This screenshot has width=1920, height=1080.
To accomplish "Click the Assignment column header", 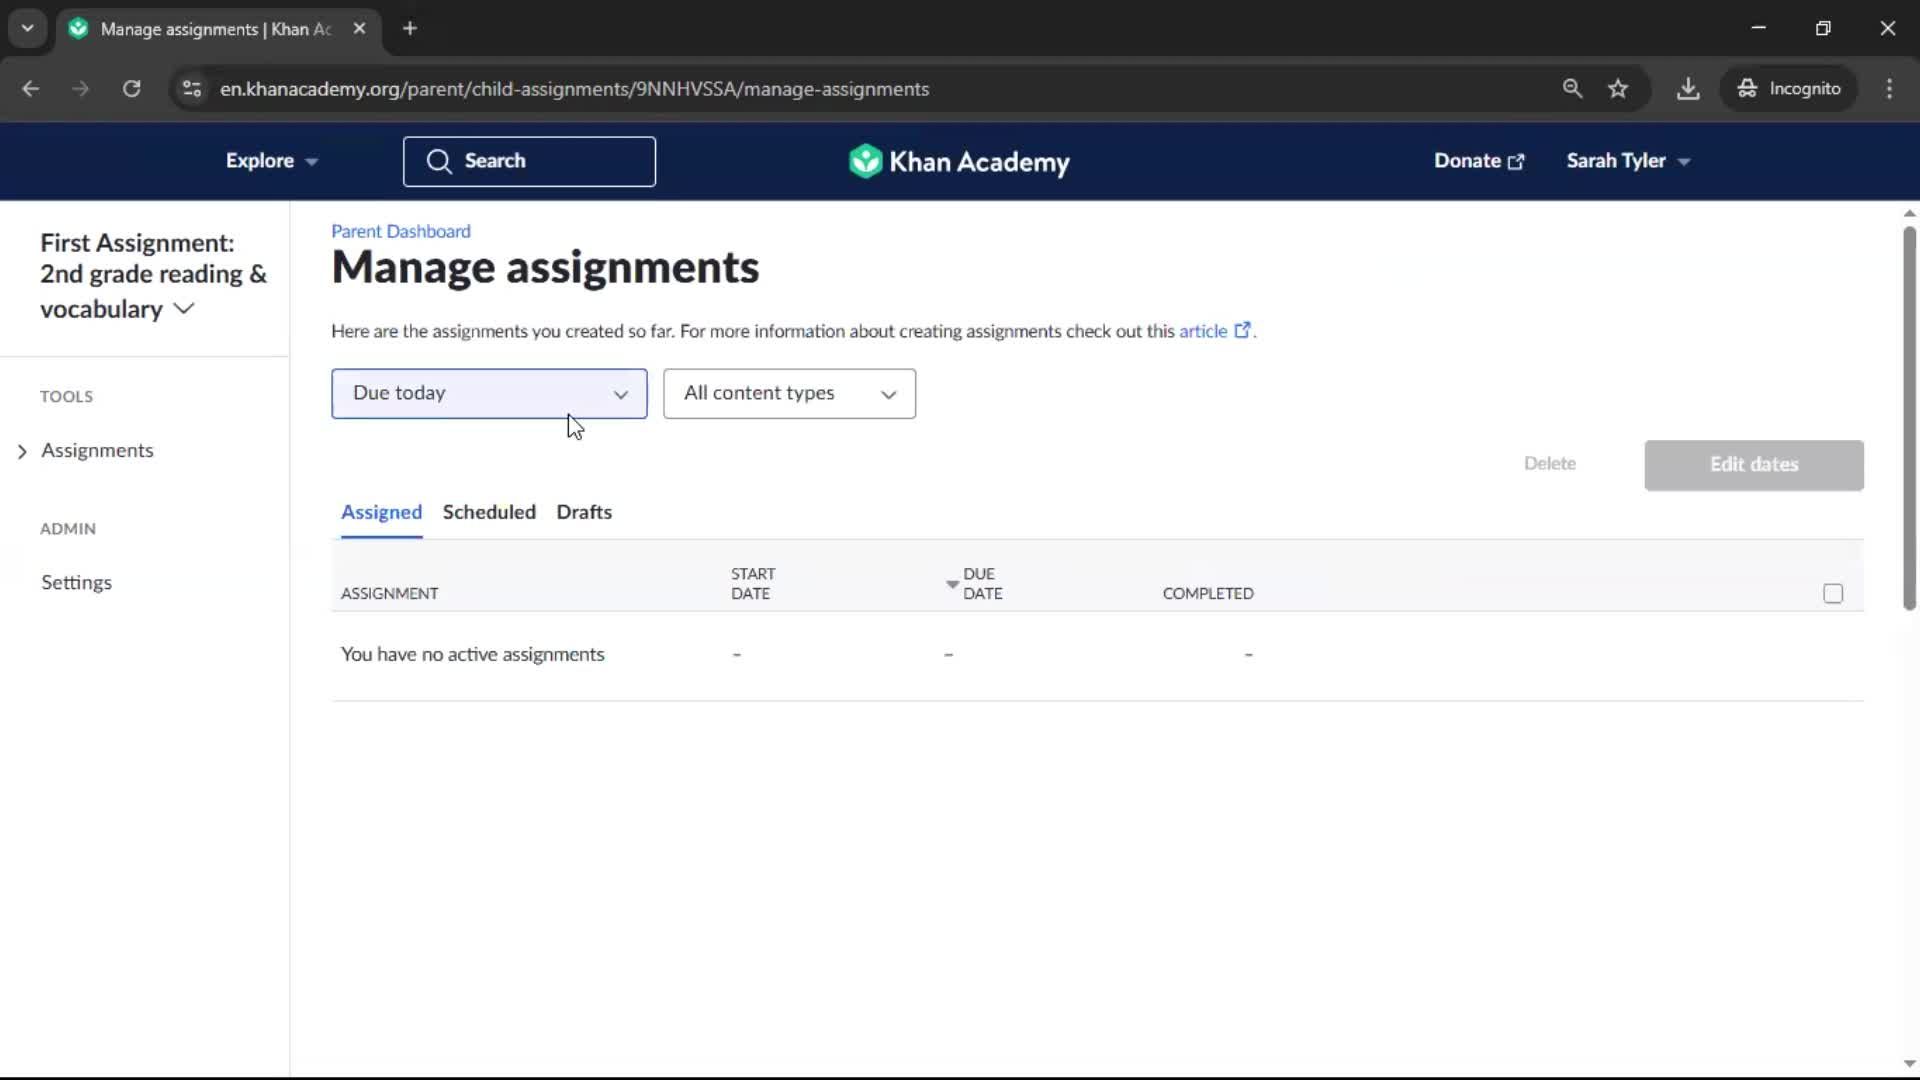I will point(389,594).
